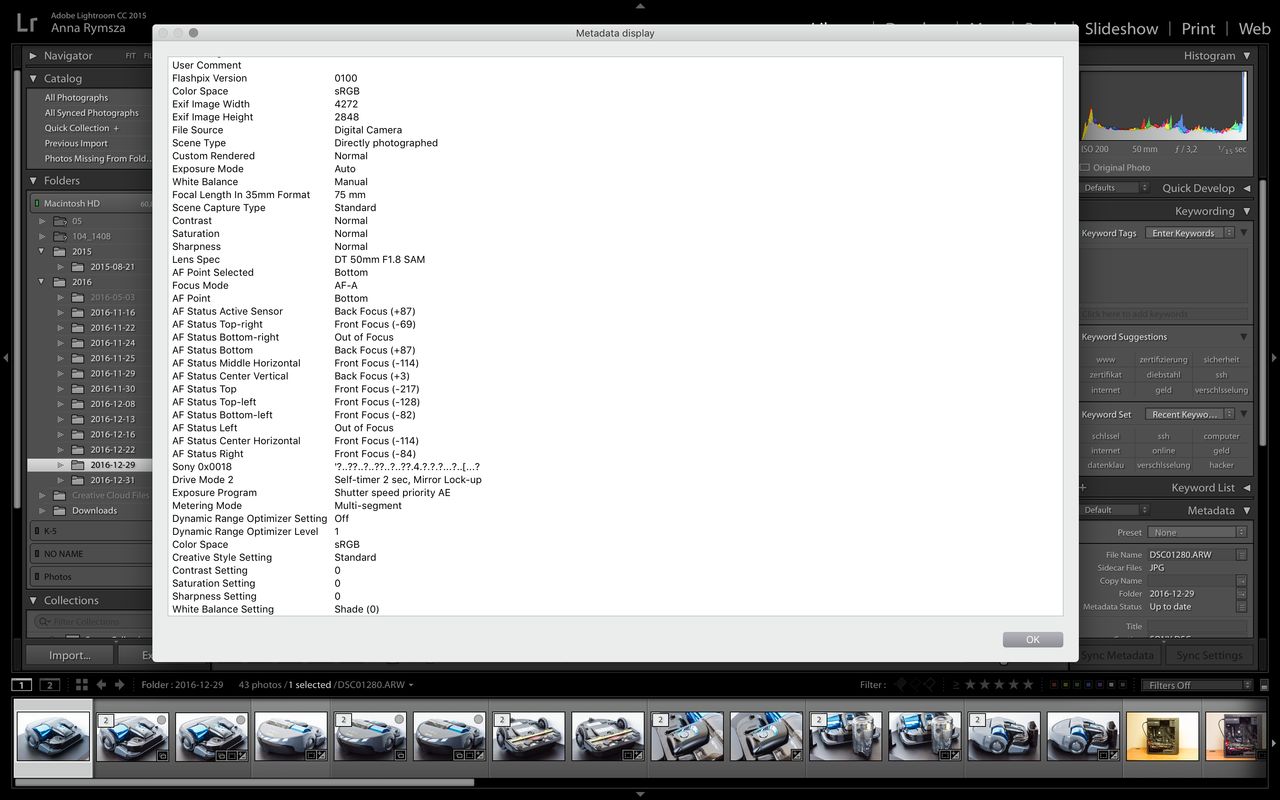Collapse the Keywording panel

point(1246,211)
